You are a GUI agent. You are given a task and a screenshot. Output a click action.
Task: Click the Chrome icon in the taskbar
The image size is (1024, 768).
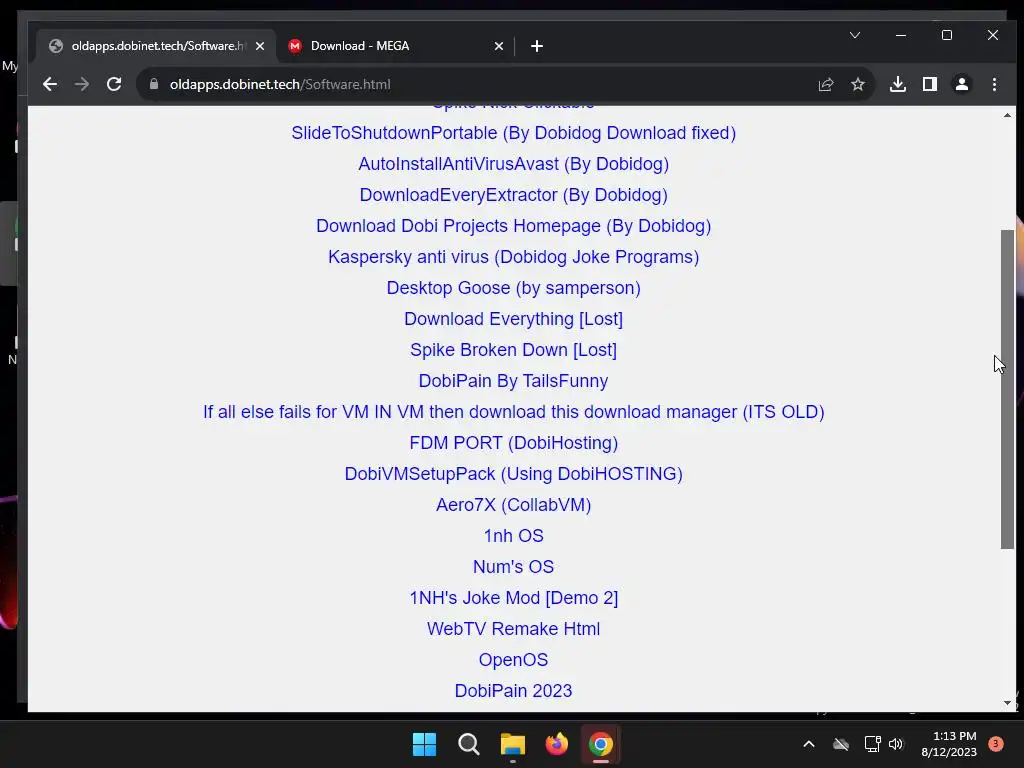(601, 744)
